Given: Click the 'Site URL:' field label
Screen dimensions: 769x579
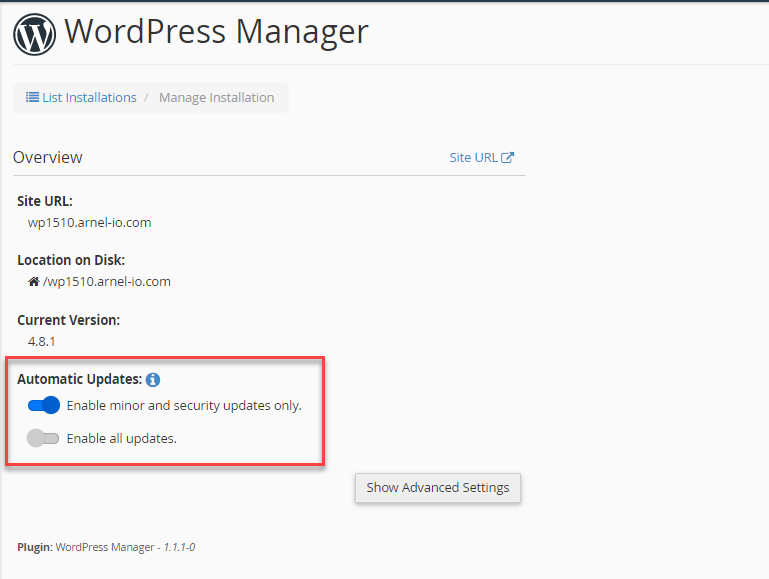Looking at the screenshot, I should 45,201.
